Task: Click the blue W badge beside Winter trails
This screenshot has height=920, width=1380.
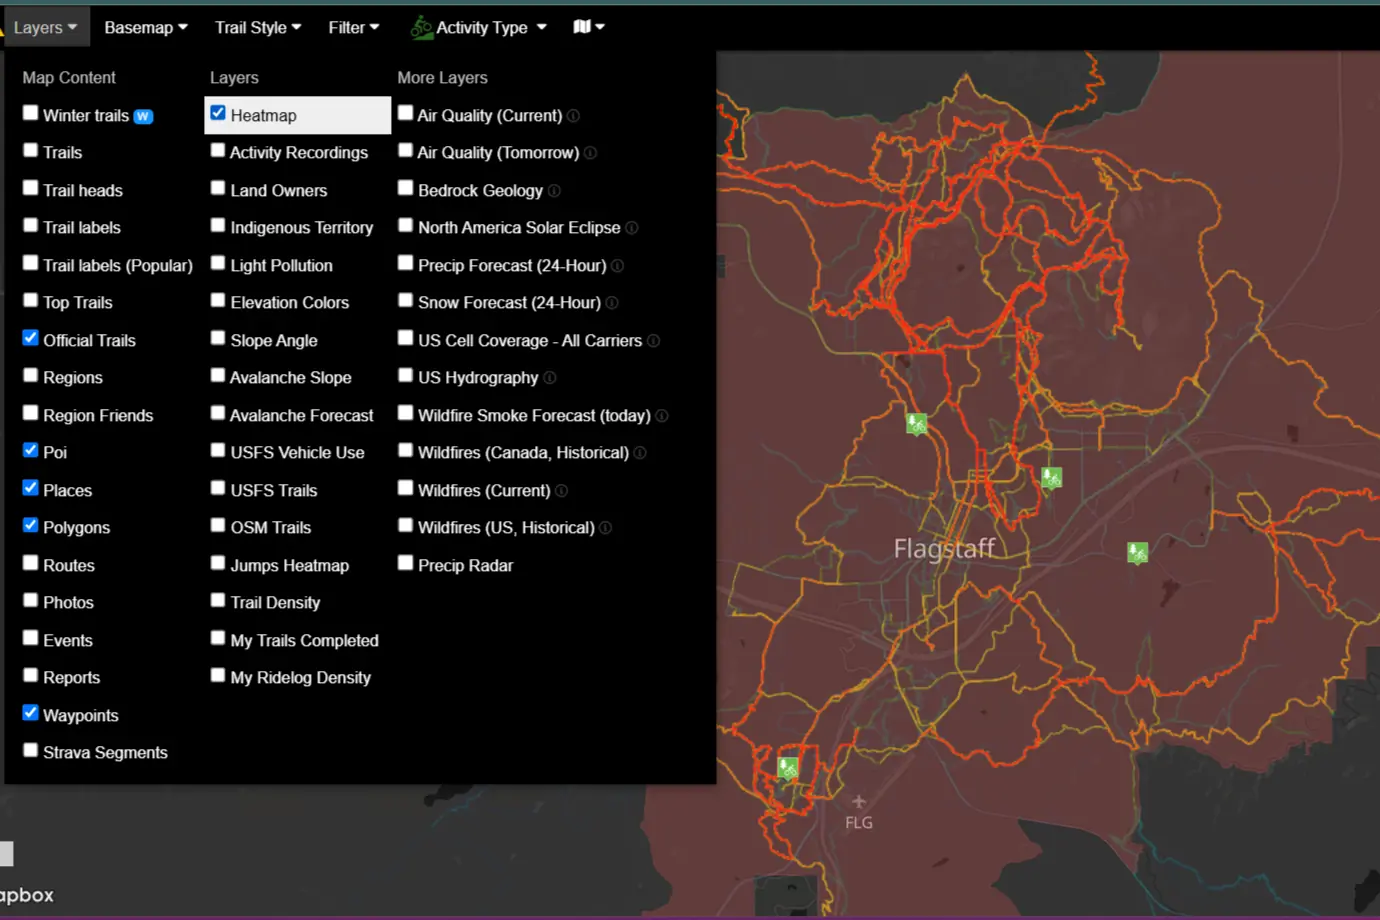Action: coord(143,116)
